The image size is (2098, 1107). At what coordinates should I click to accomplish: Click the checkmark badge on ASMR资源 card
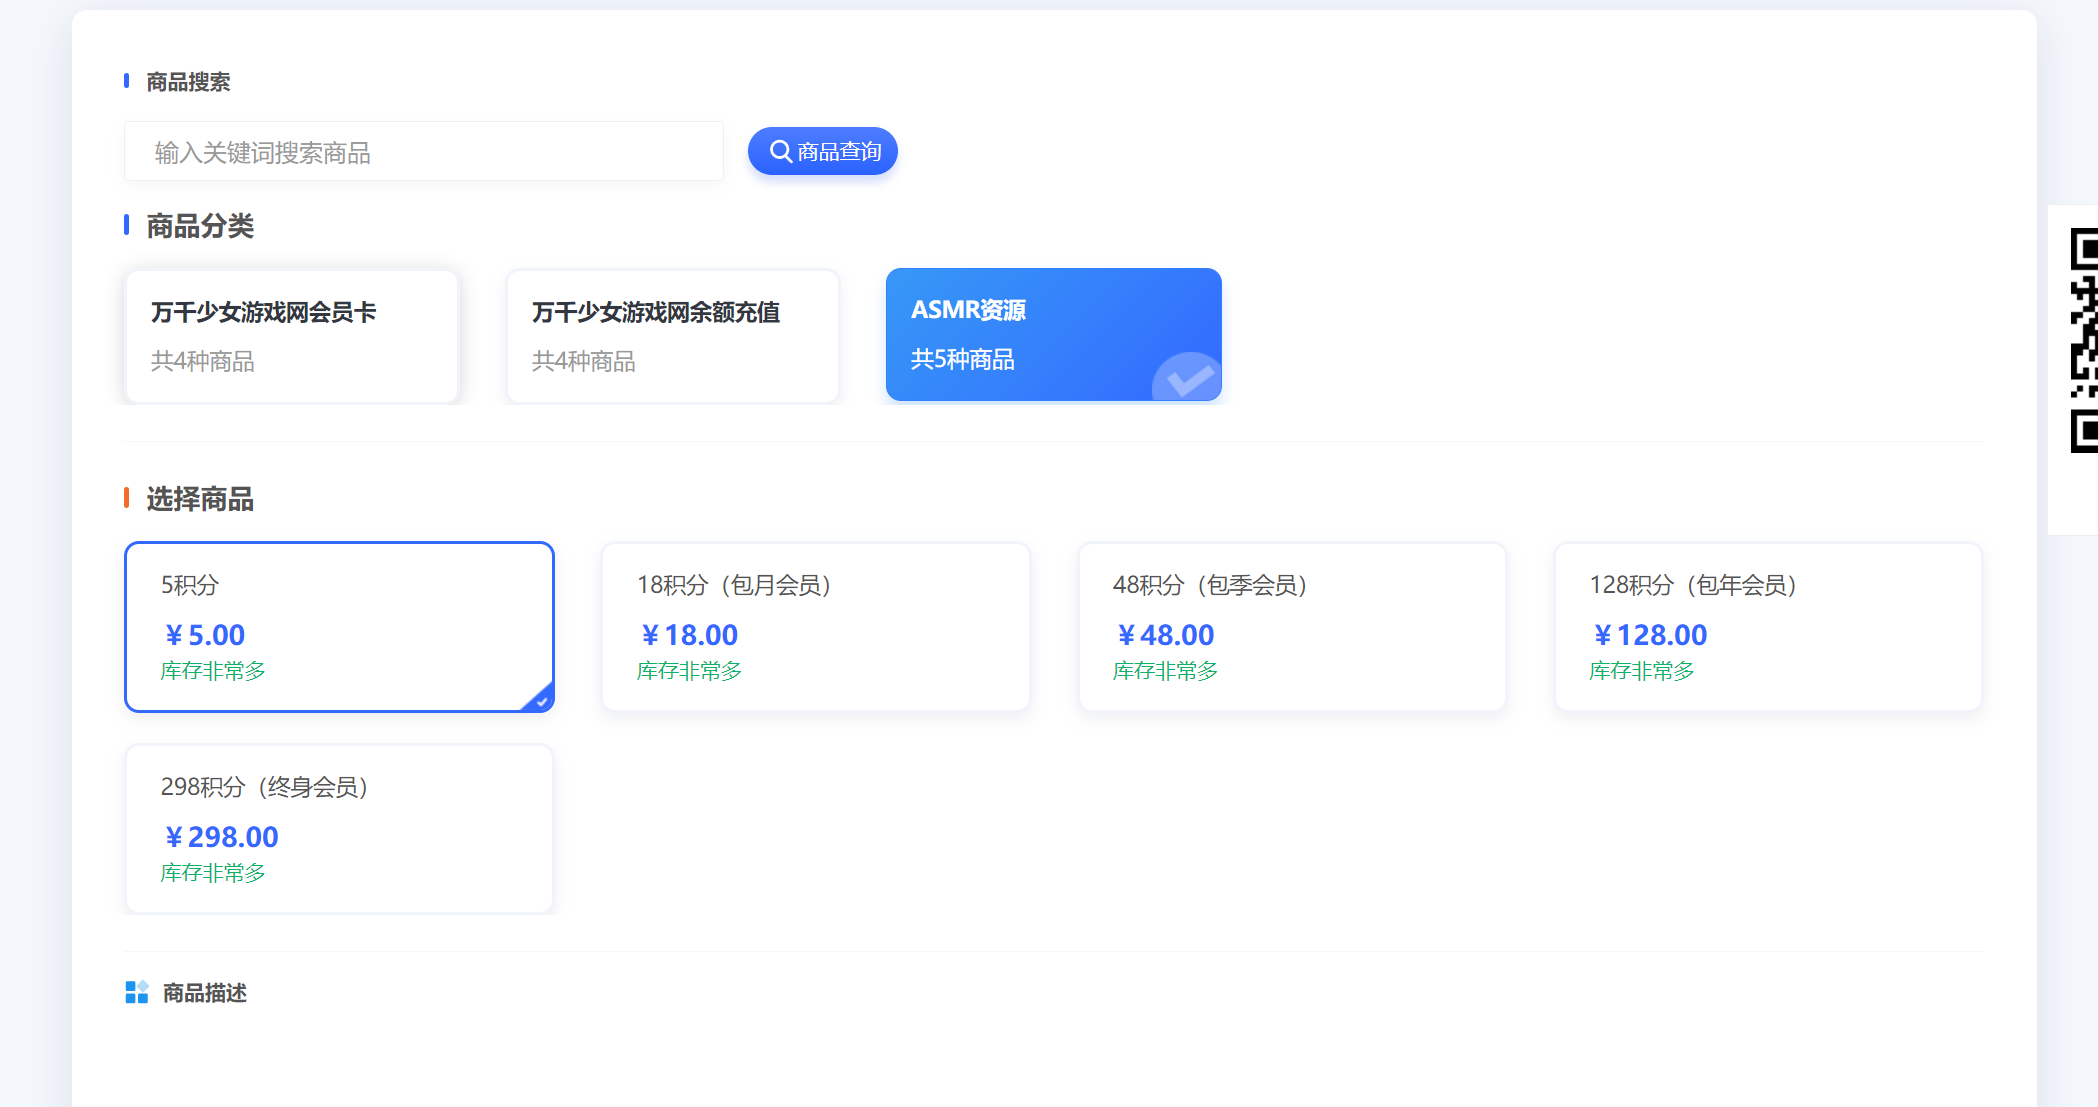point(1189,379)
